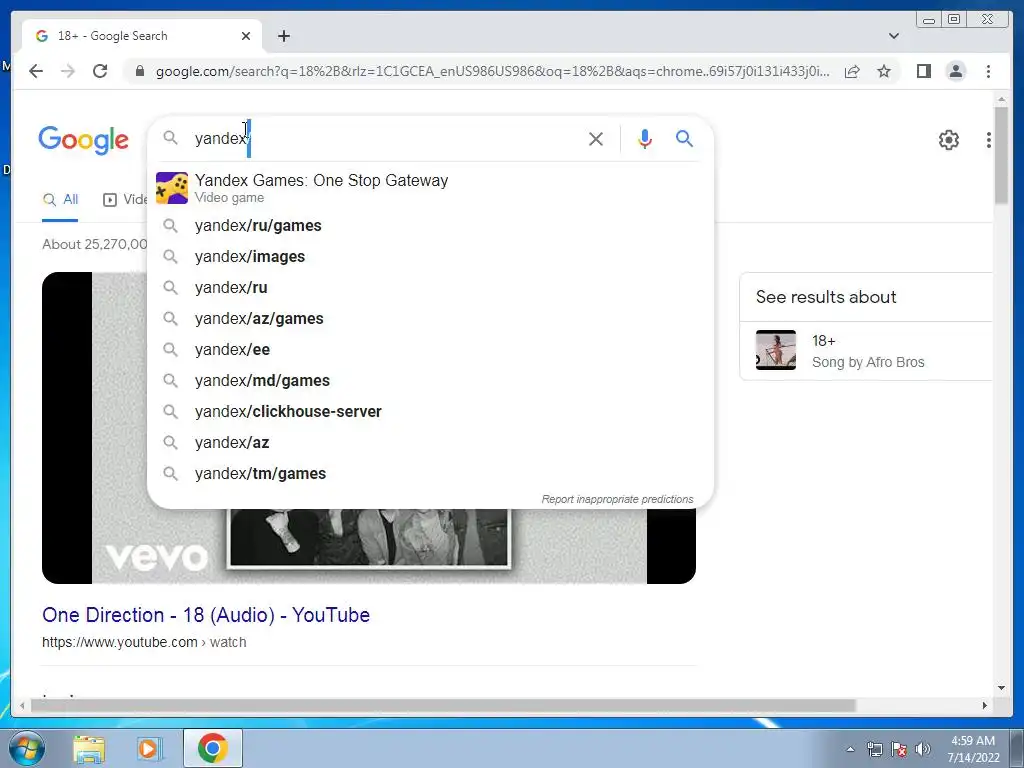Open the Windows Start button
Viewport: 1024px width, 768px height.
pyautogui.click(x=26, y=748)
